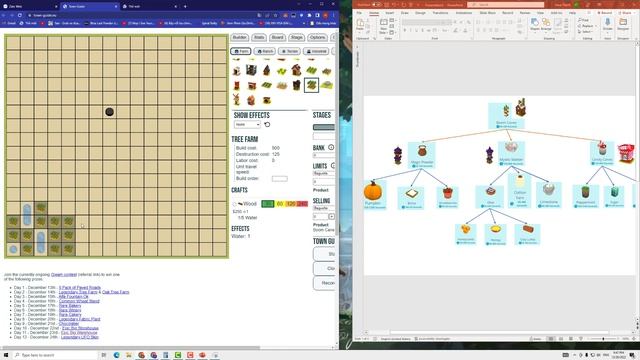Screen dimensions: 640x360
Task: Open the Common Wheat Stand link
Action: [x=79, y=301]
